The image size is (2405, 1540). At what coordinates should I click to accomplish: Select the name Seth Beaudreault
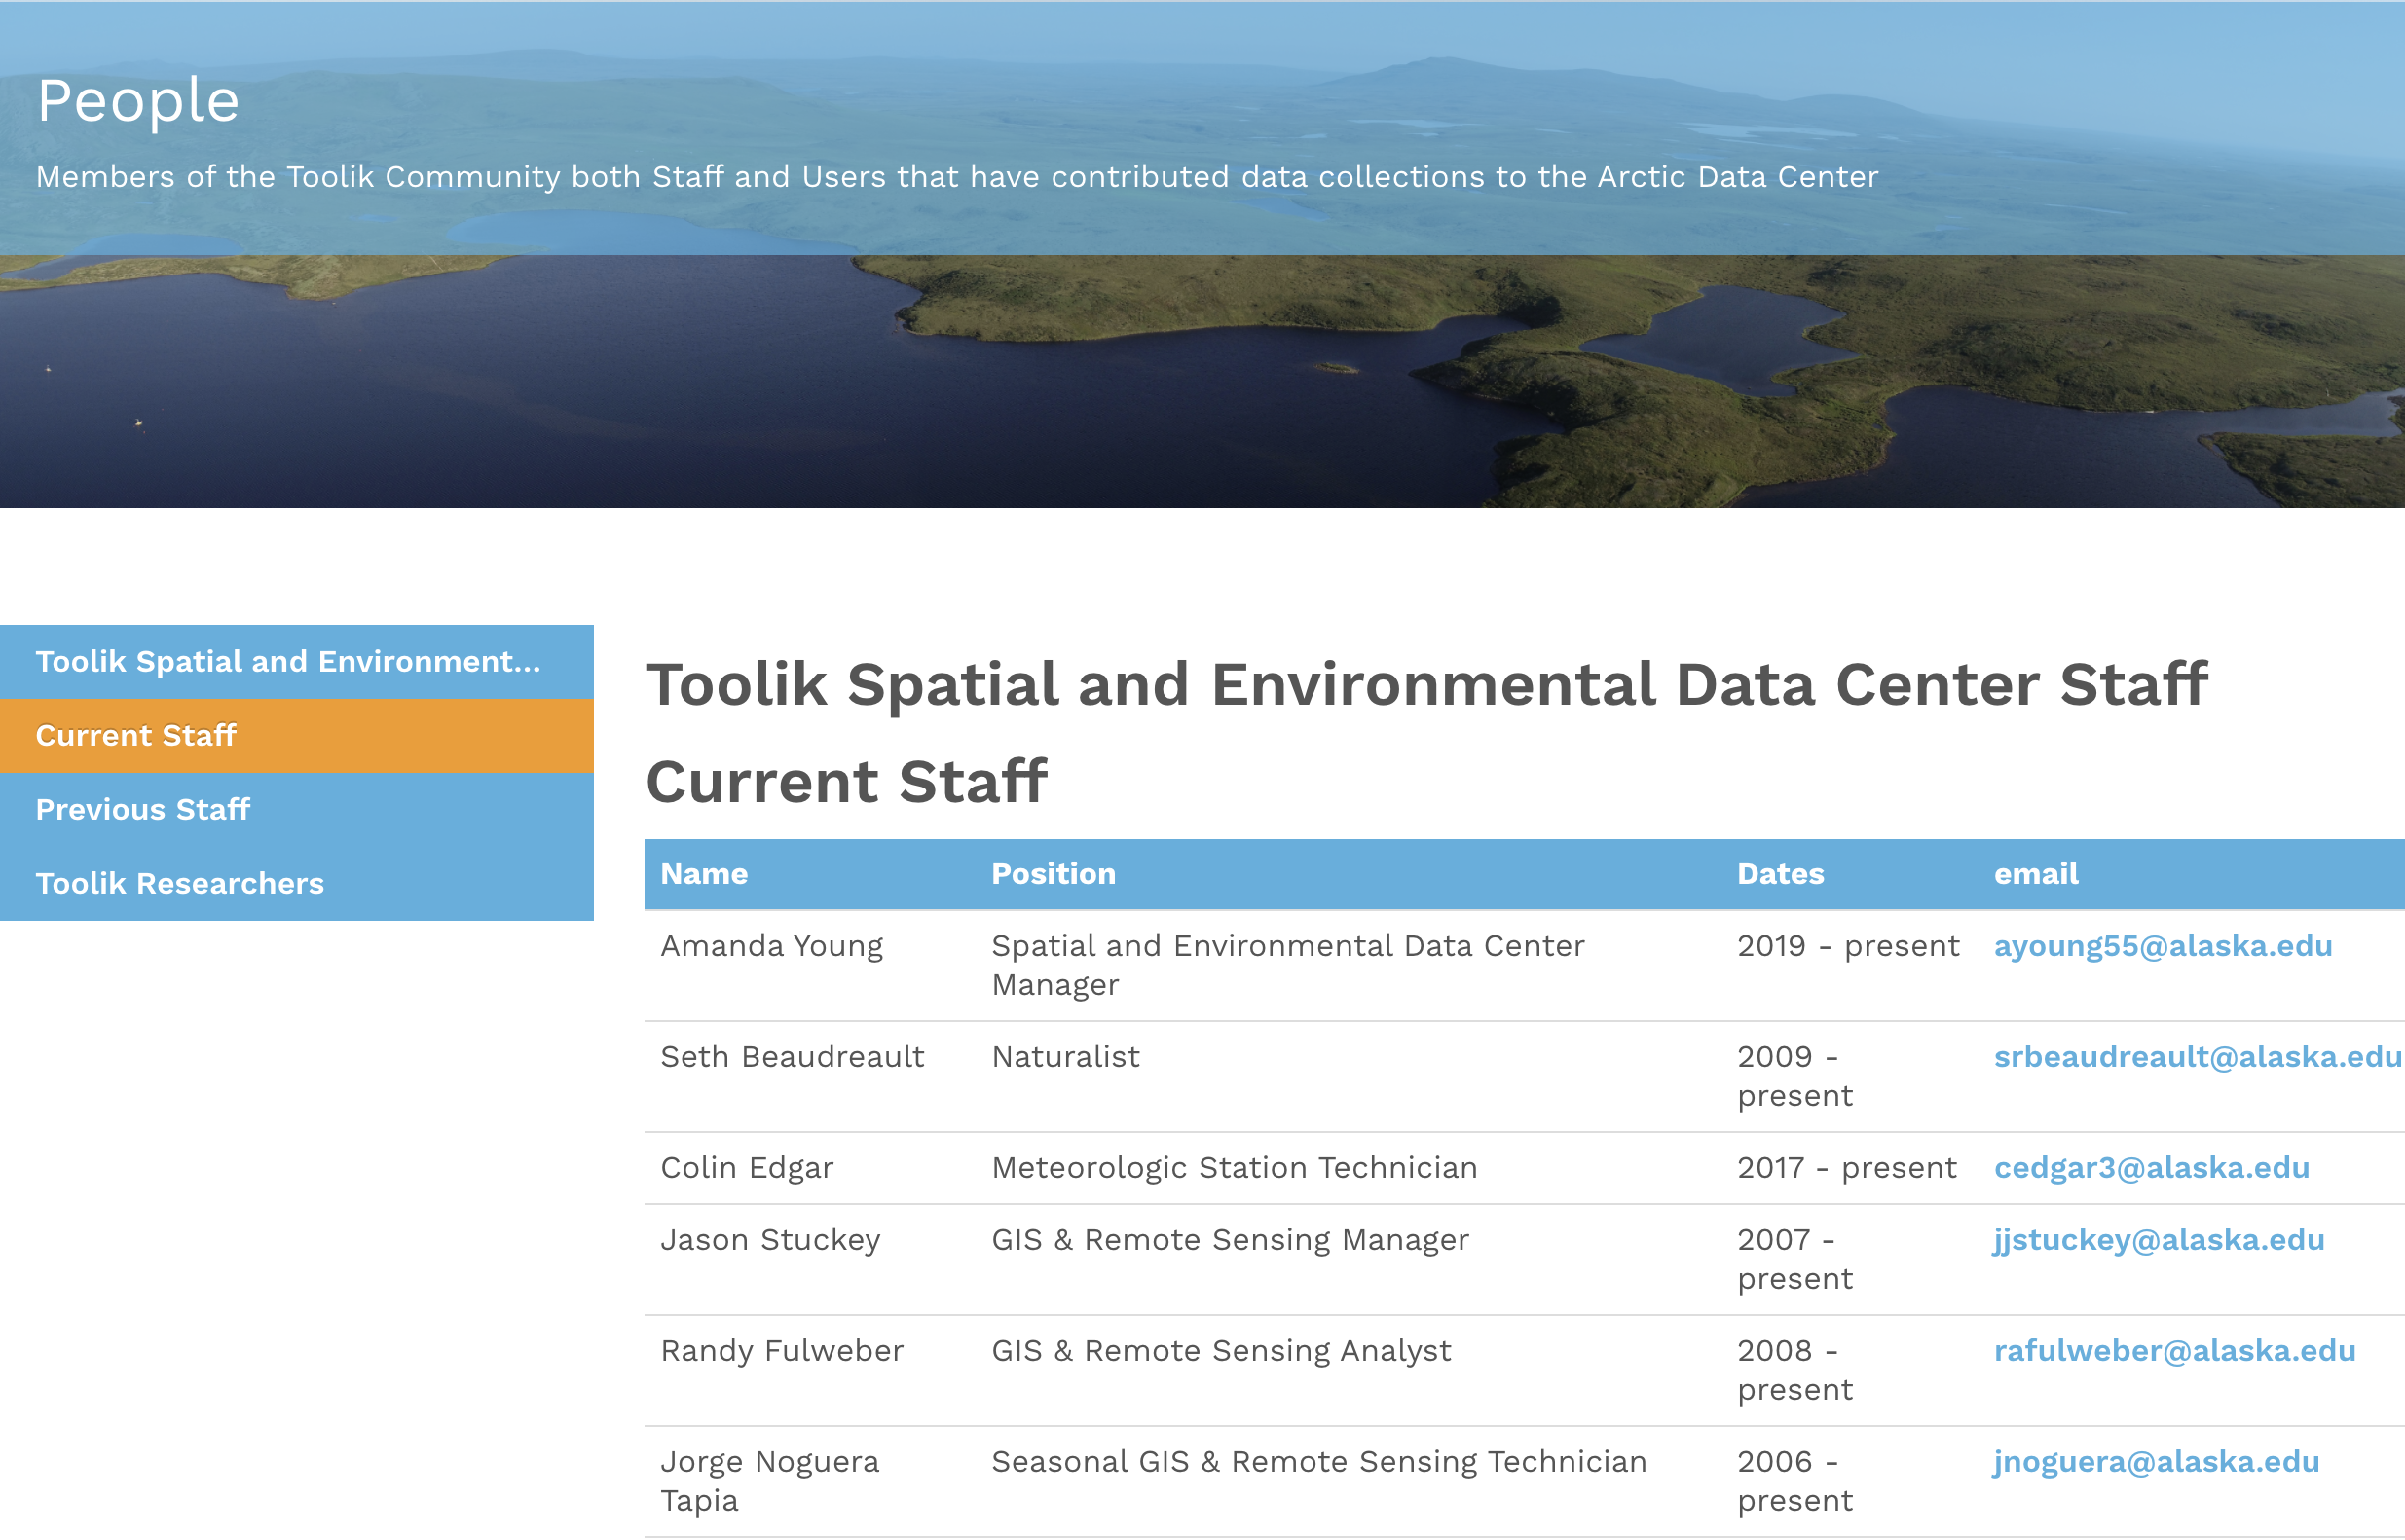pyautogui.click(x=792, y=1057)
